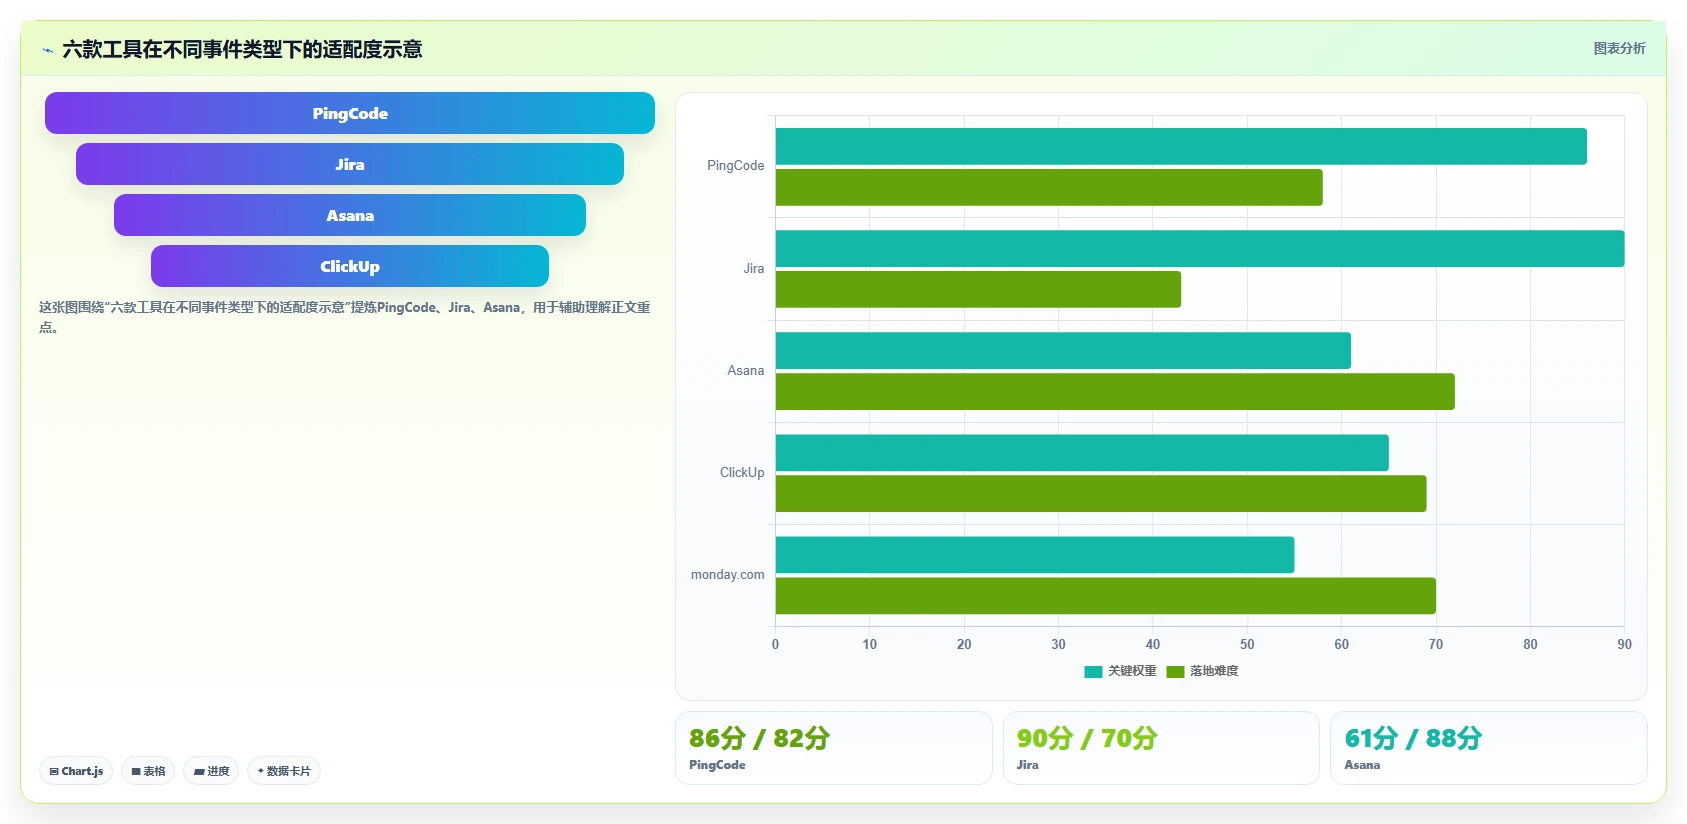Click Asana's green 落地难度 bar

click(1115, 391)
